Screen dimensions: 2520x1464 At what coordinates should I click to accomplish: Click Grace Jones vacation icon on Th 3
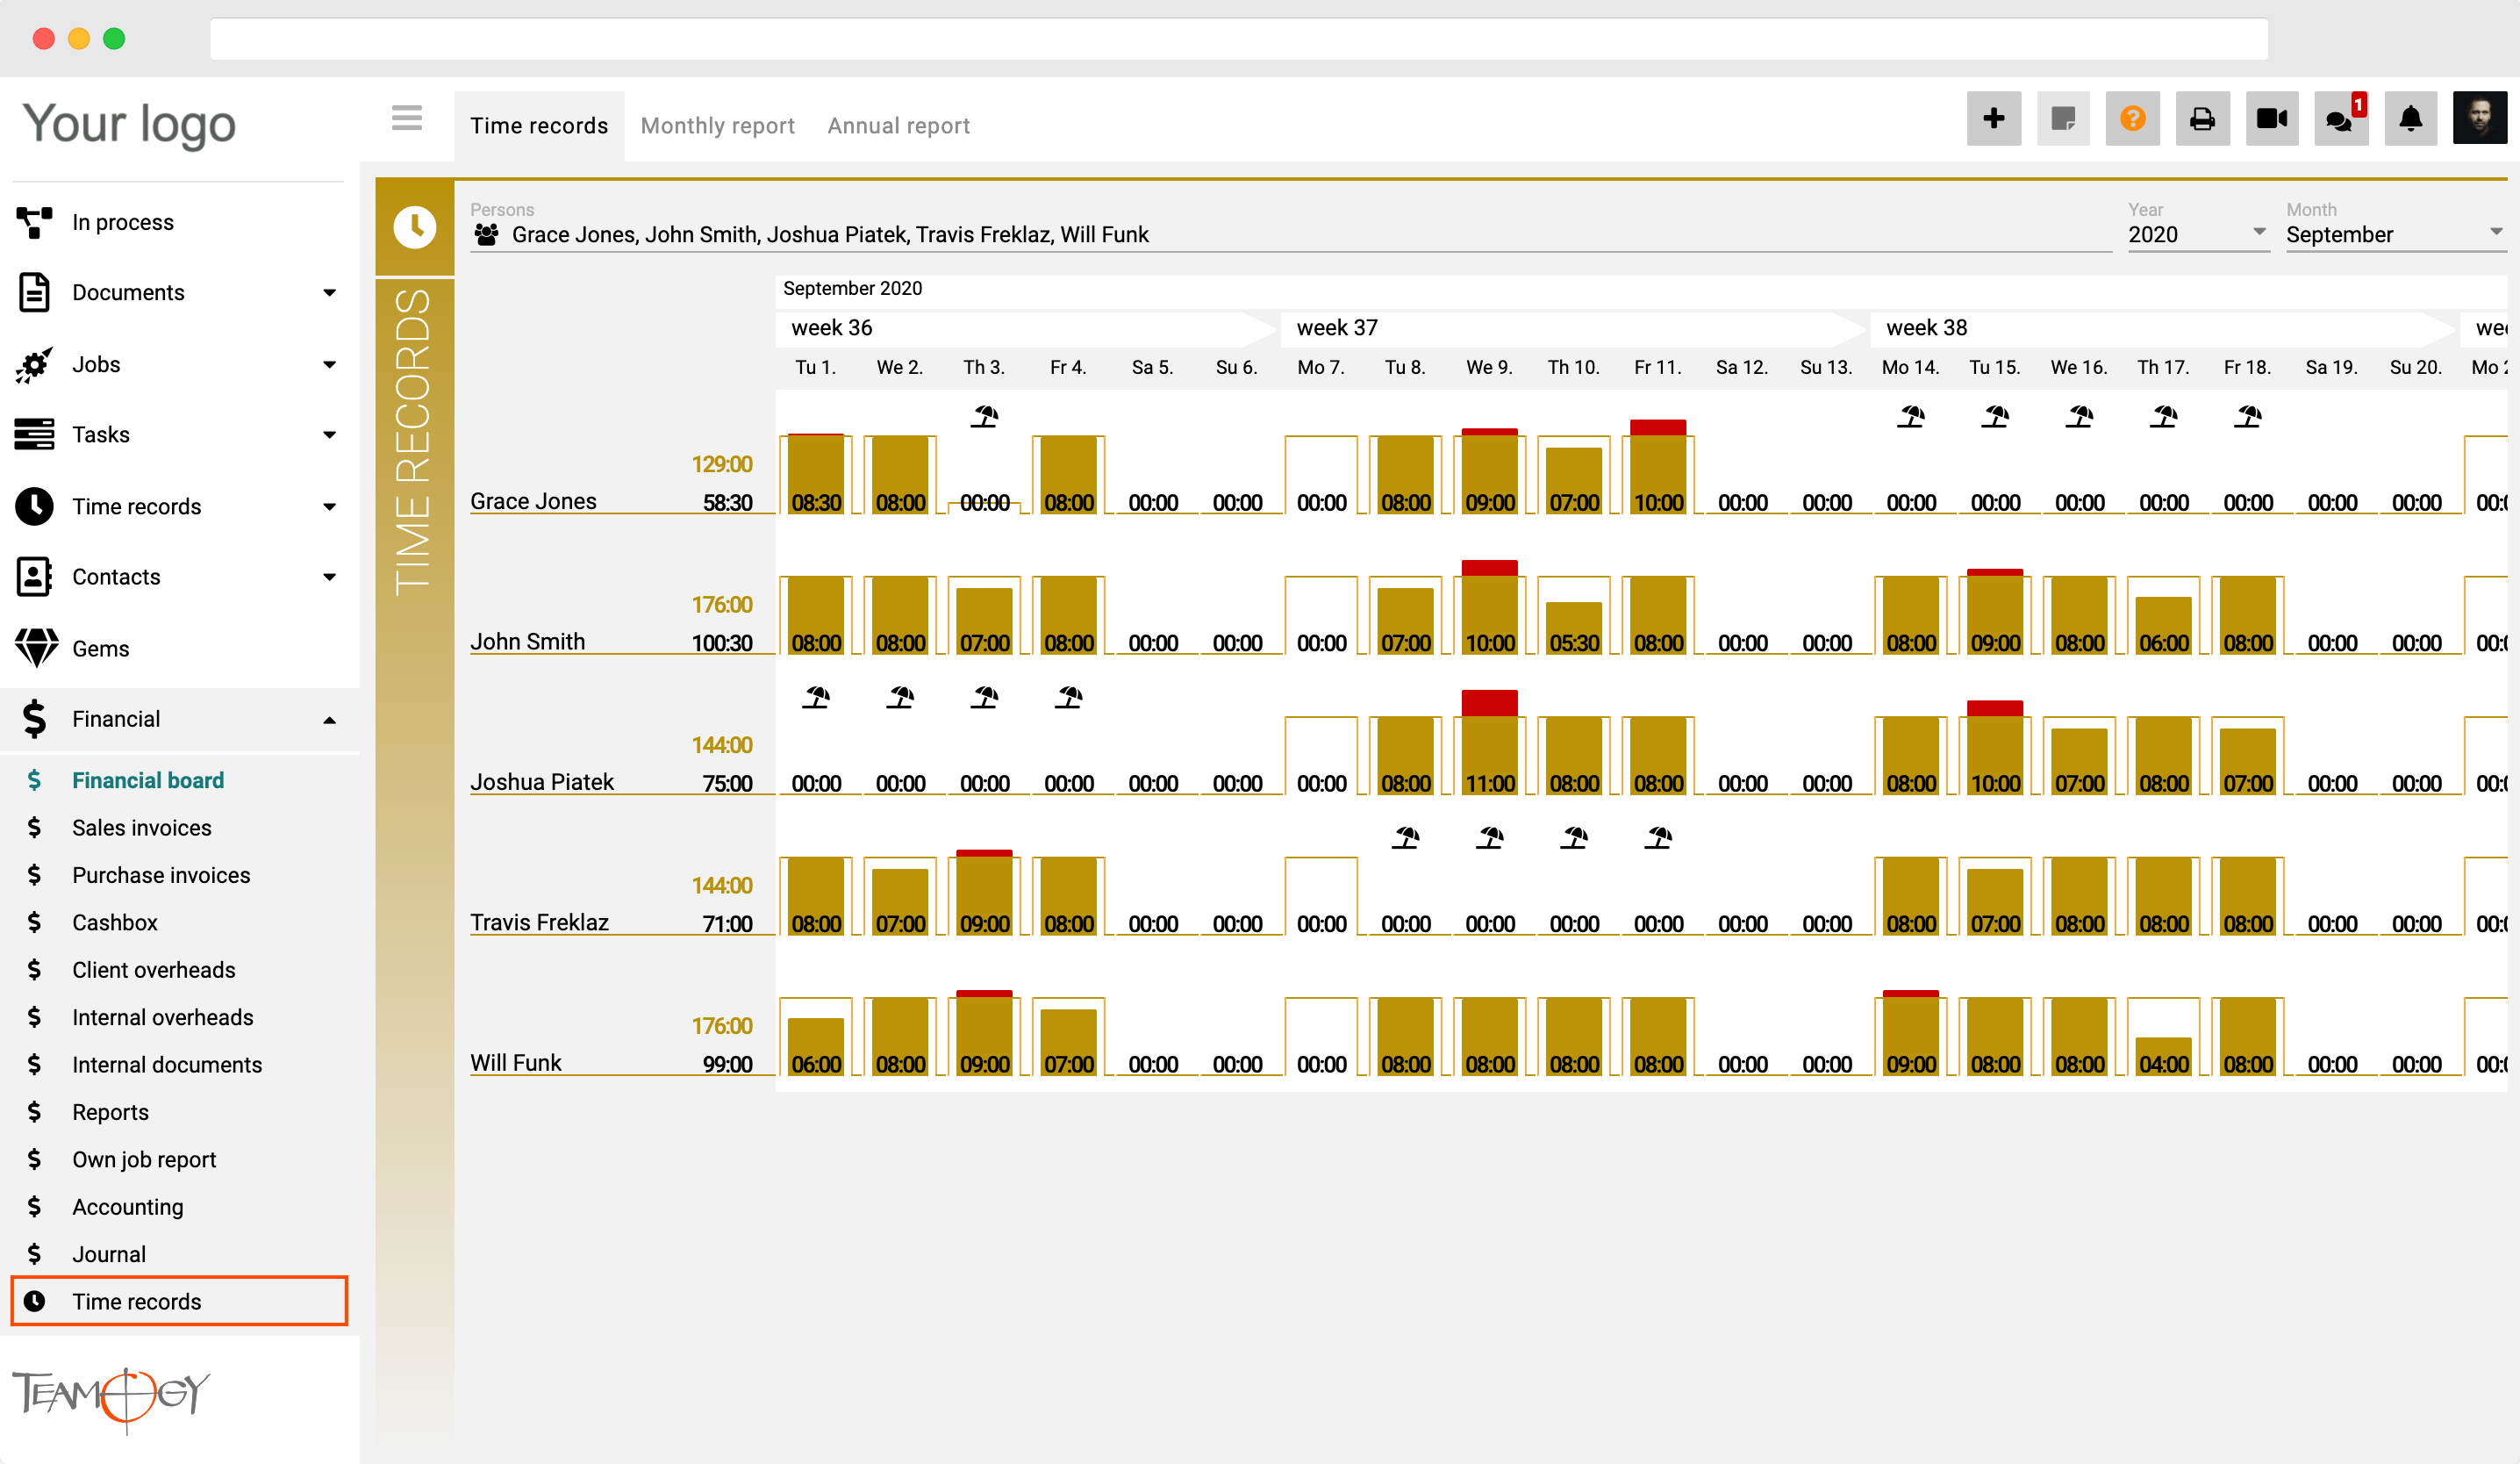click(x=985, y=416)
